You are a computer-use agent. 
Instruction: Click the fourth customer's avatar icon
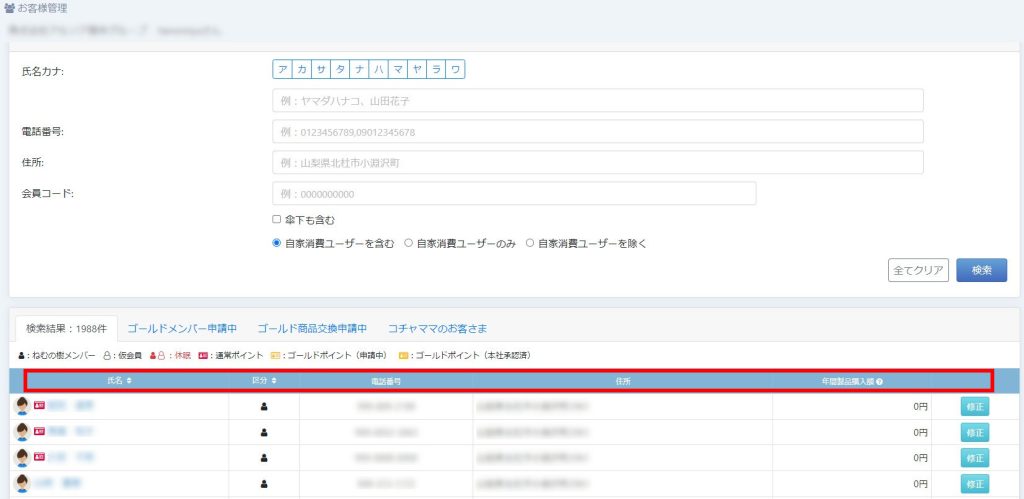coord(22,484)
